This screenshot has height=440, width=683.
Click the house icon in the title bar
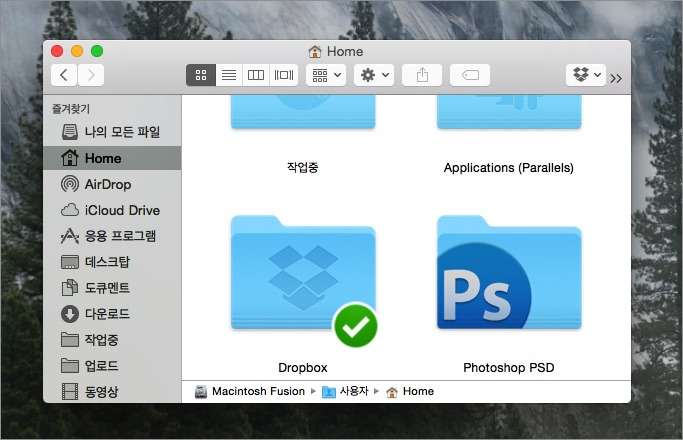click(x=314, y=51)
